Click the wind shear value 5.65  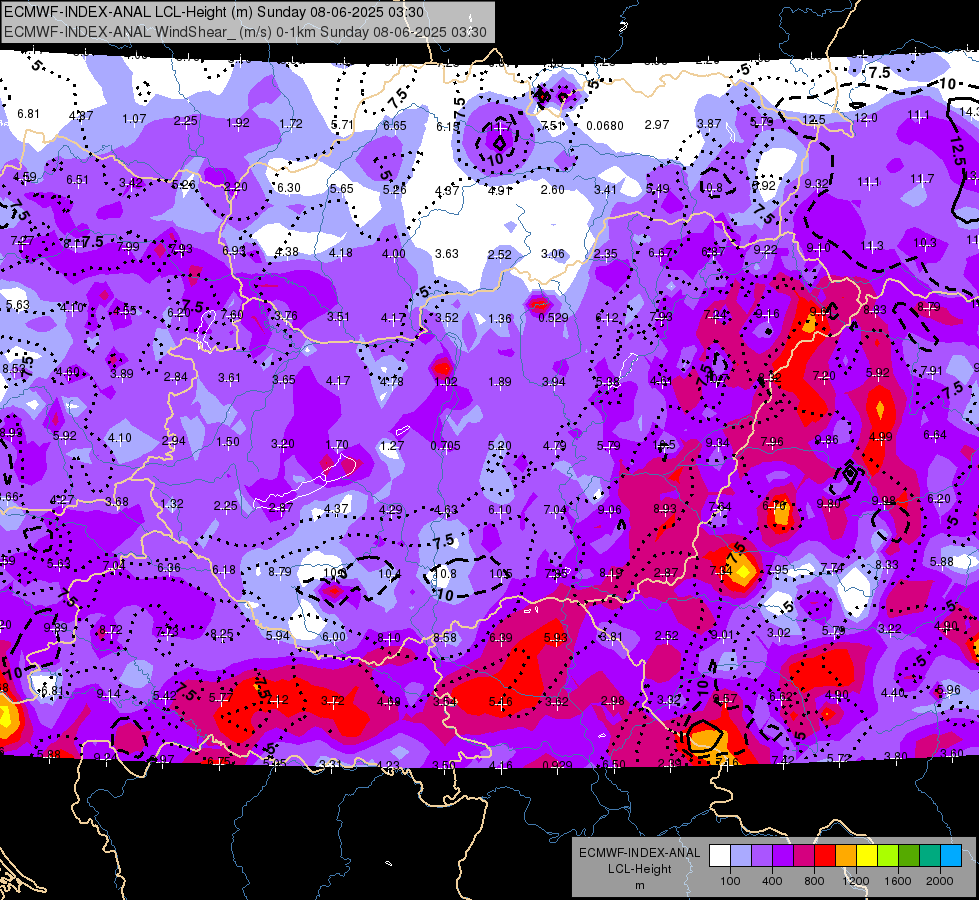click(342, 188)
